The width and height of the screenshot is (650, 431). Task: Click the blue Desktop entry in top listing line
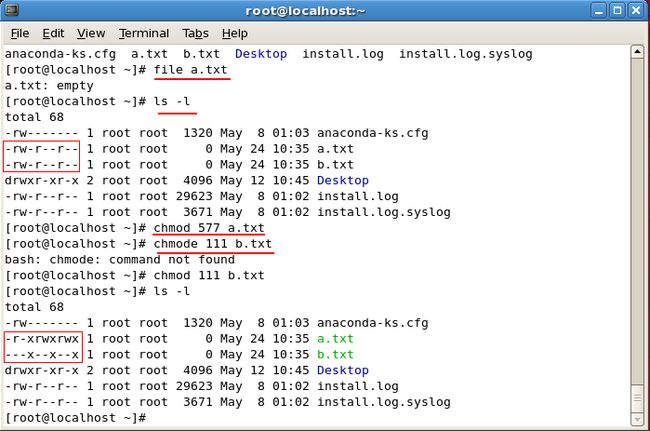[261, 54]
